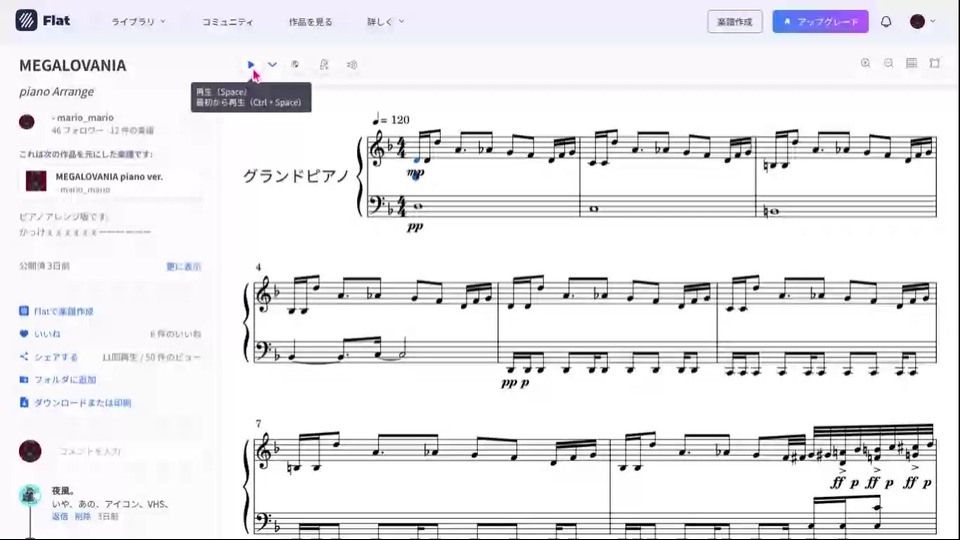Expand the 詳しく dropdown menu
This screenshot has height=540, width=960.
point(386,21)
